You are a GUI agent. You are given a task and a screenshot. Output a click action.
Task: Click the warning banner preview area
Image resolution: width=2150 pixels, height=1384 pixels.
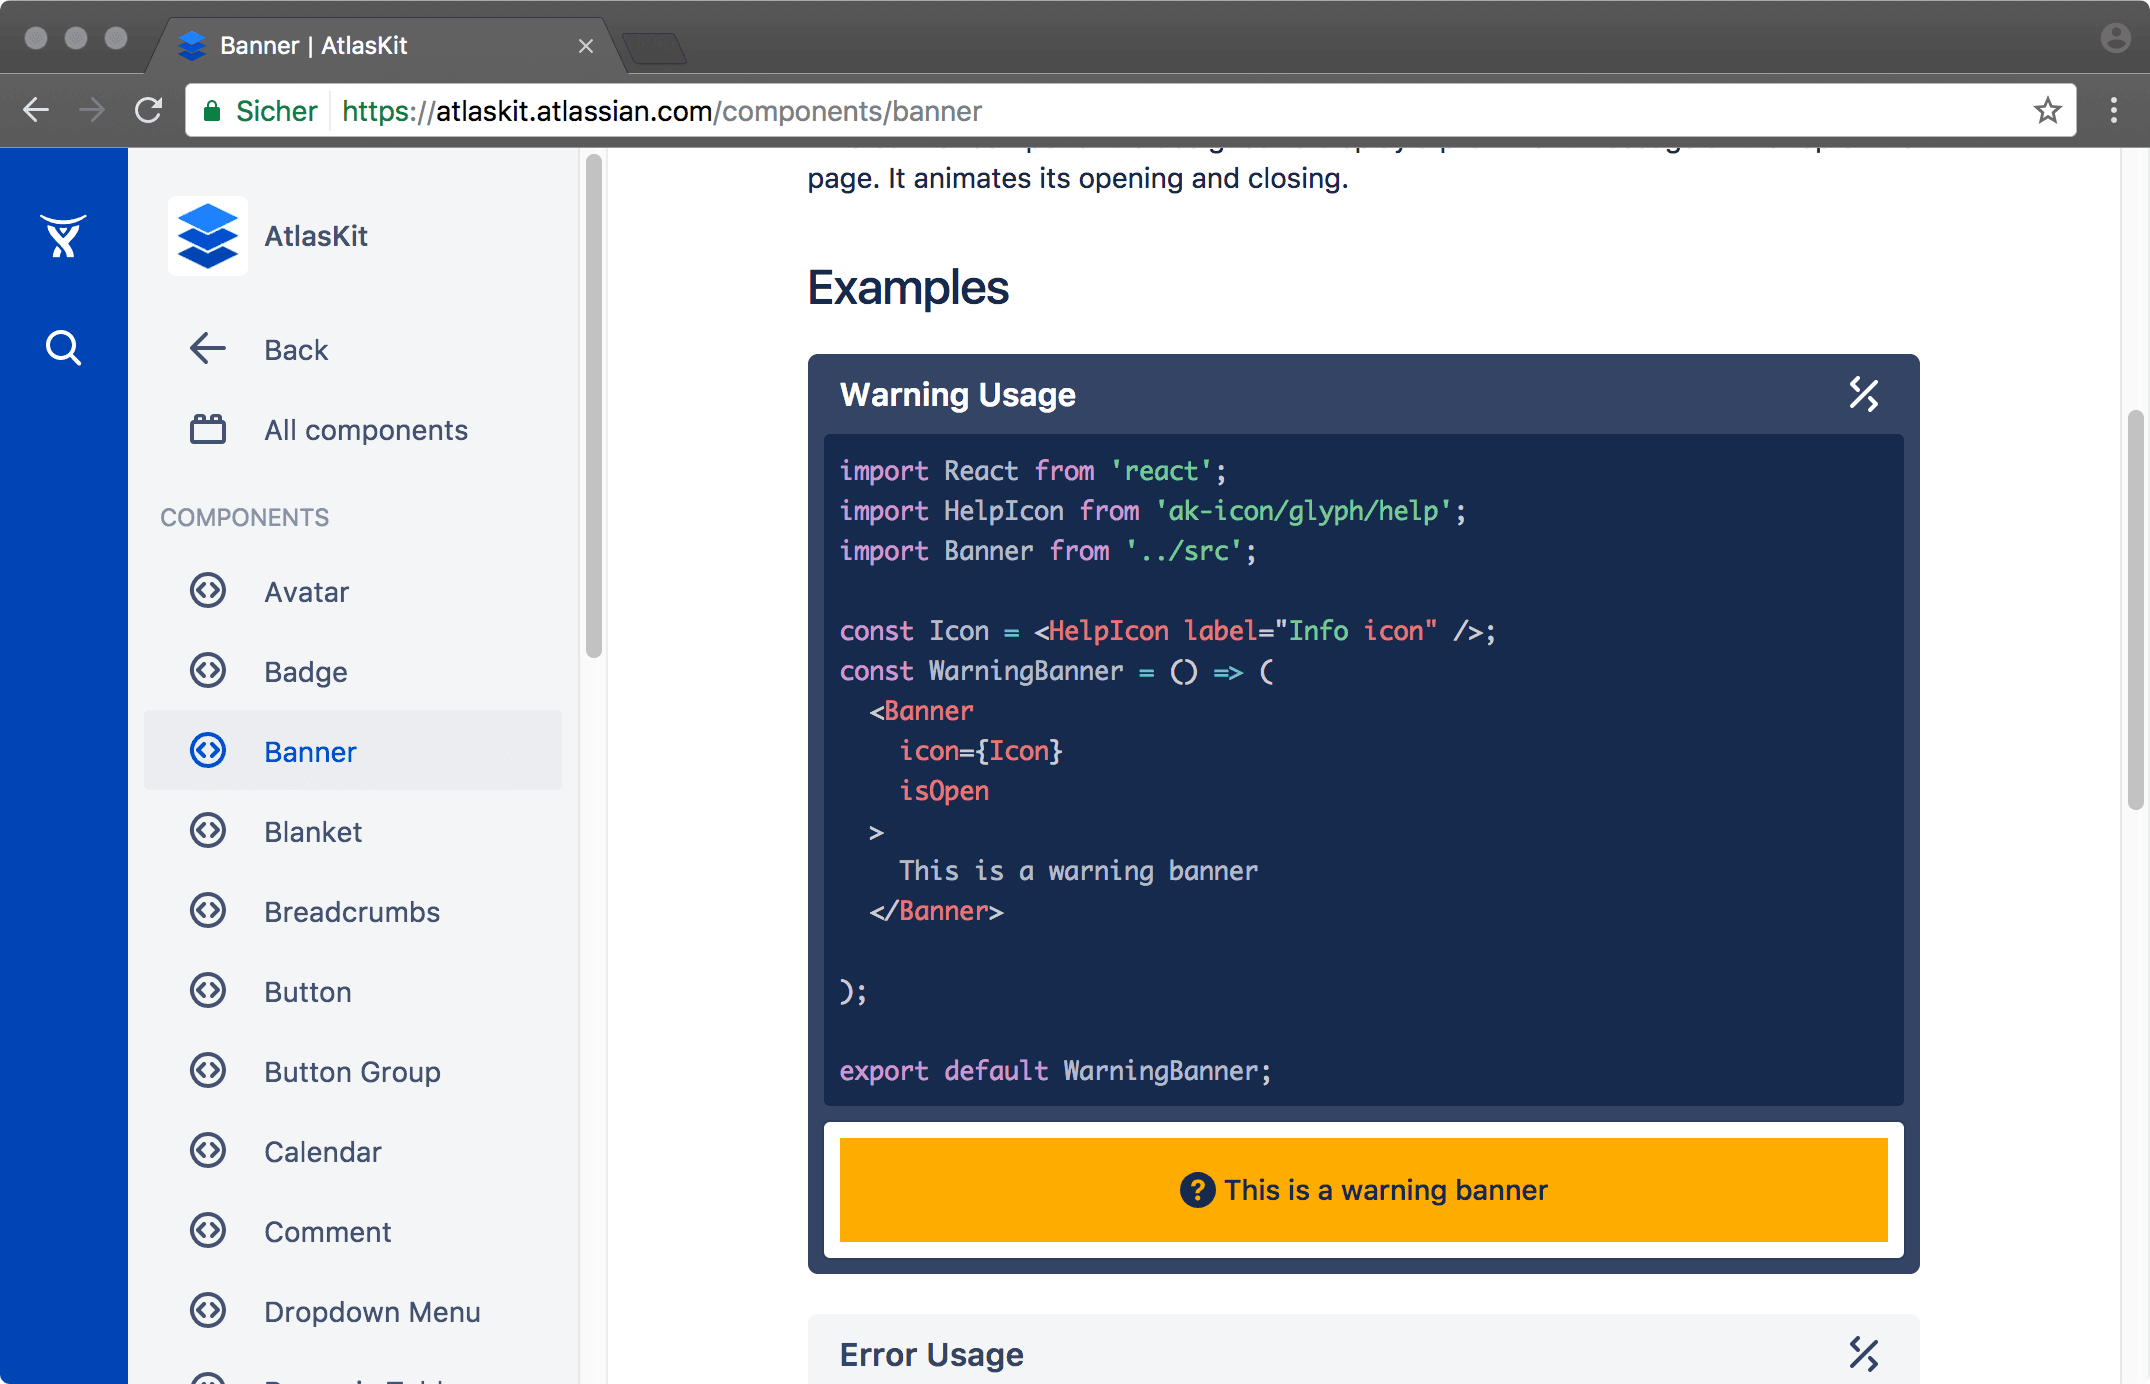click(1362, 1190)
